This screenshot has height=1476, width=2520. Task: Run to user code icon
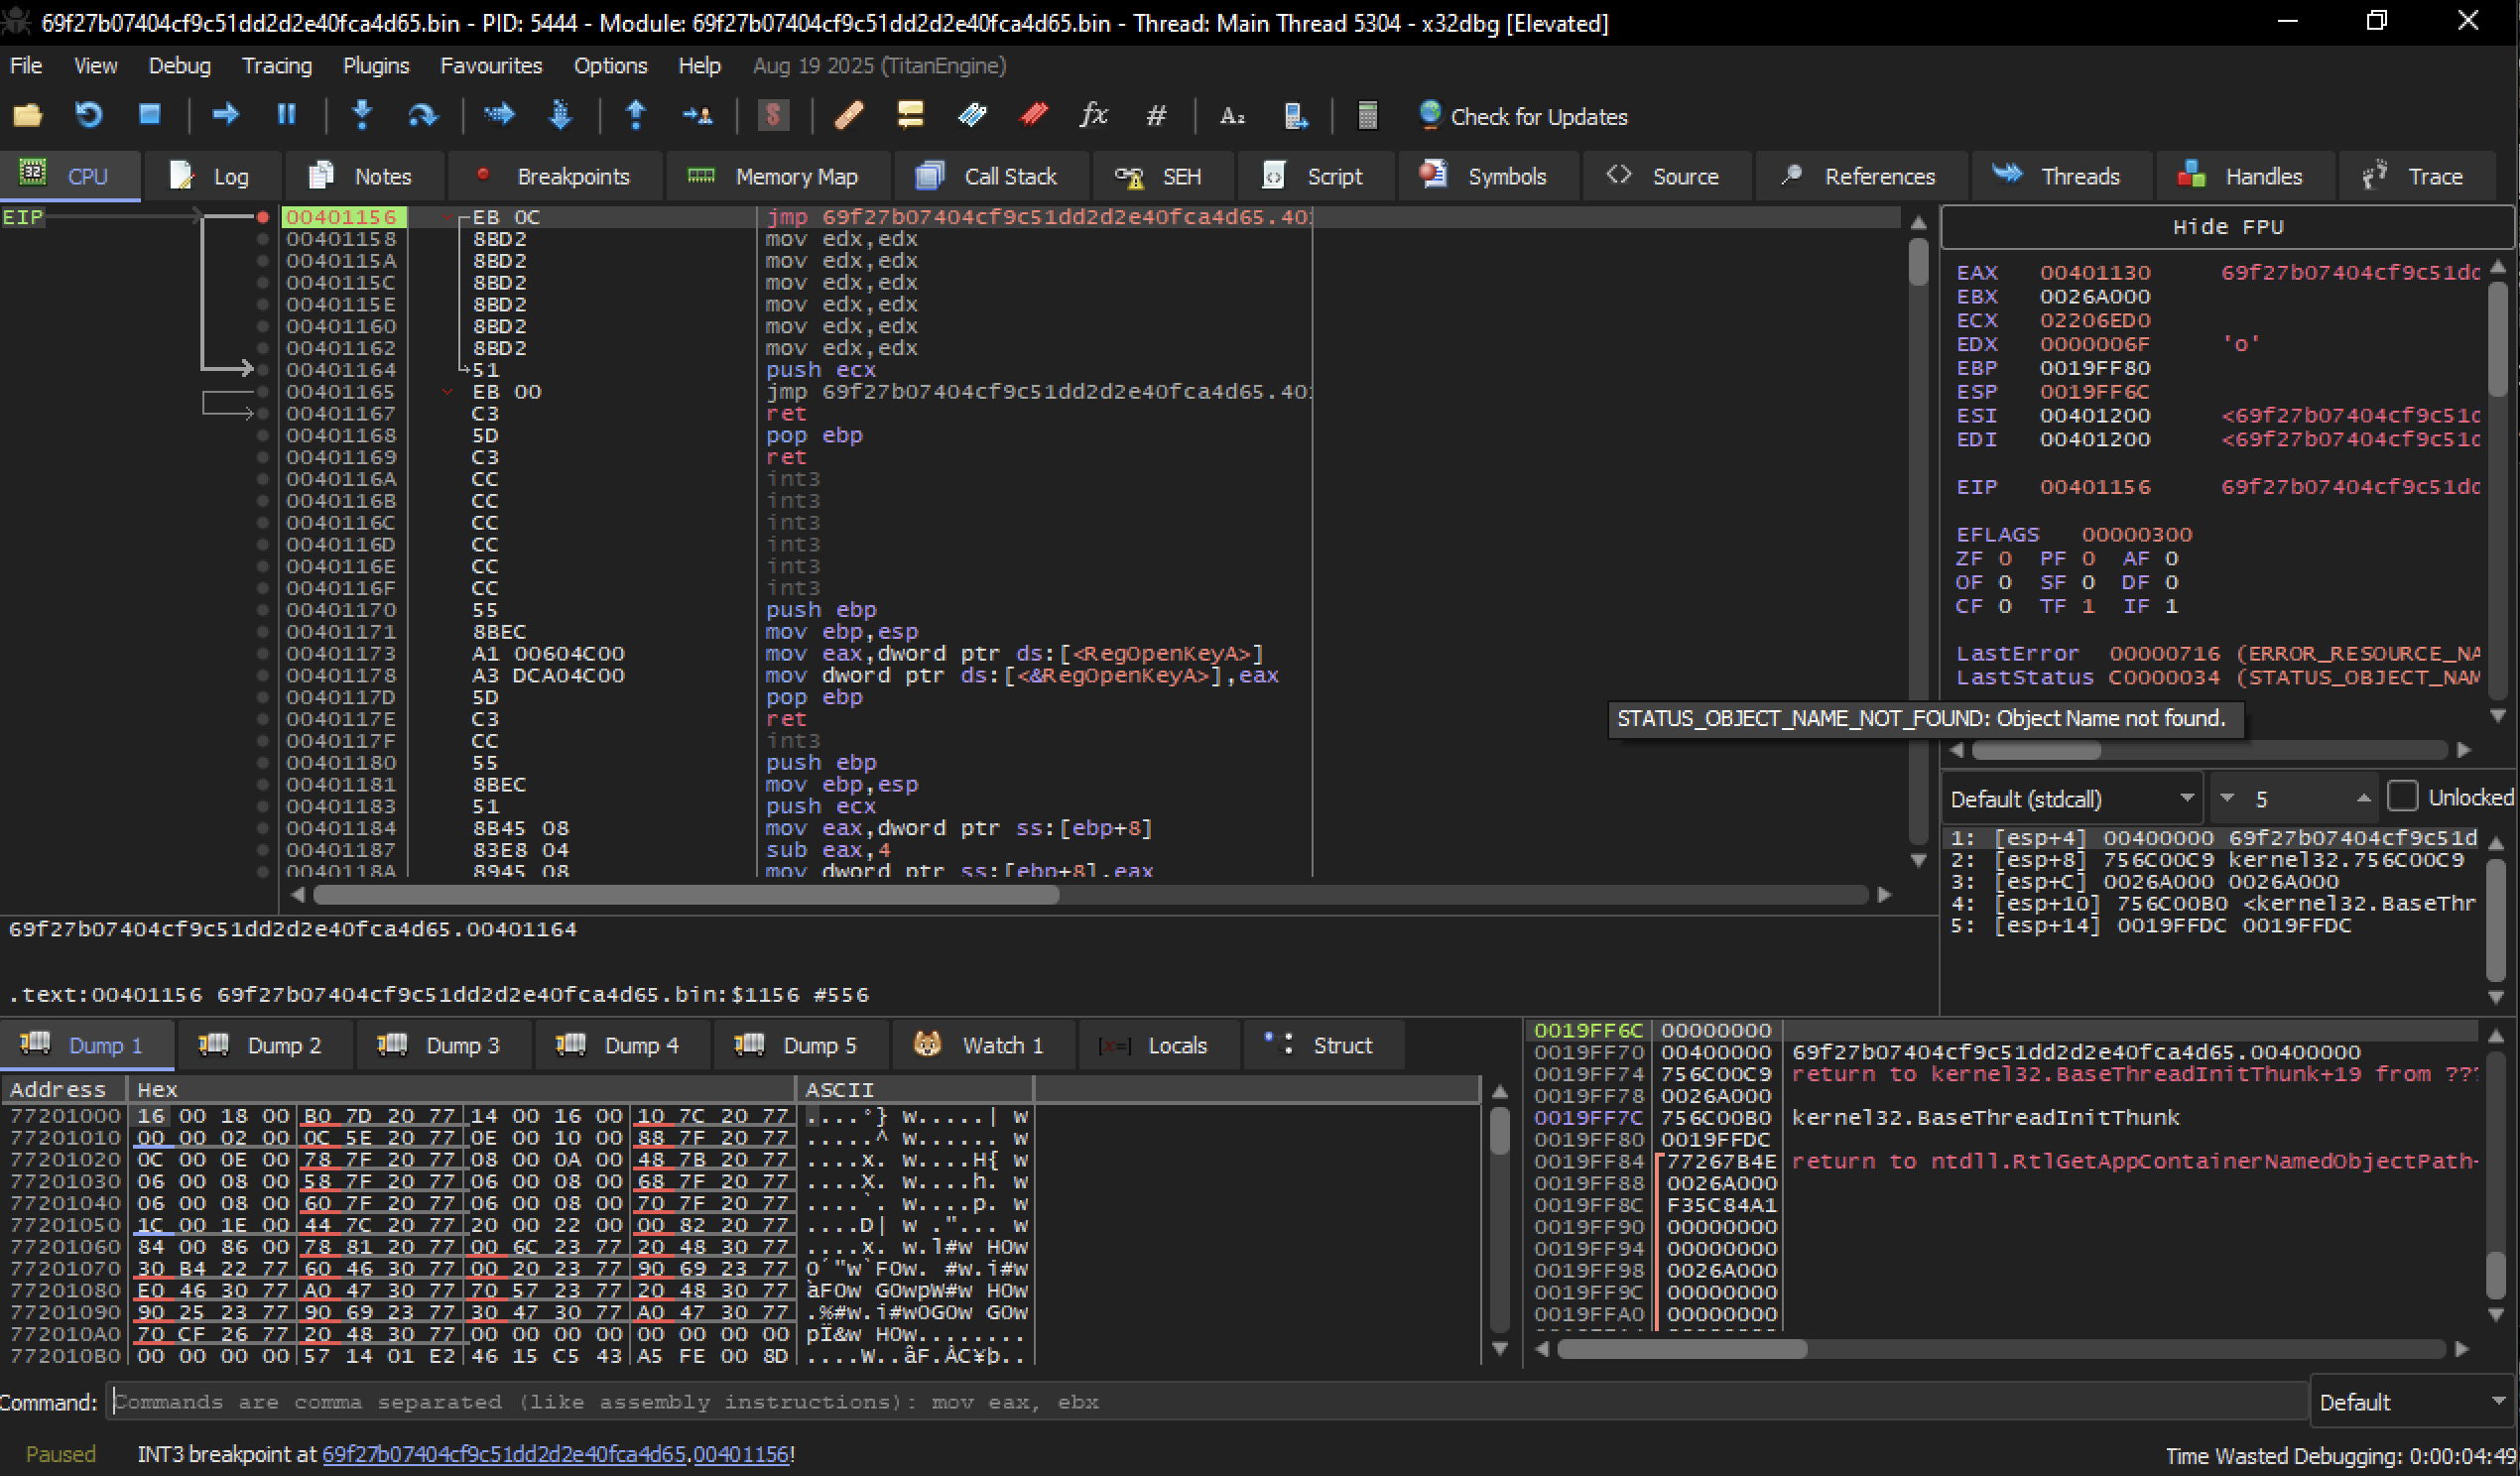[697, 116]
